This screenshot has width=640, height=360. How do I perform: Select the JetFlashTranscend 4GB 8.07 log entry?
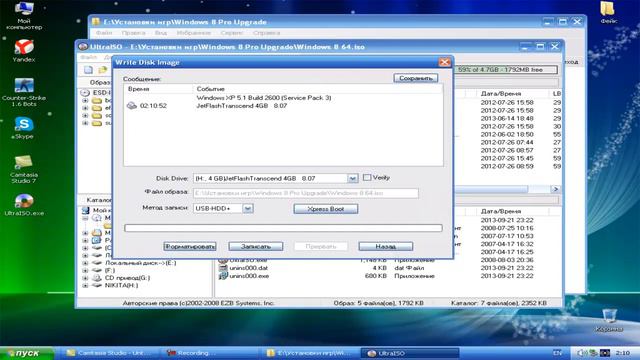coord(242,106)
